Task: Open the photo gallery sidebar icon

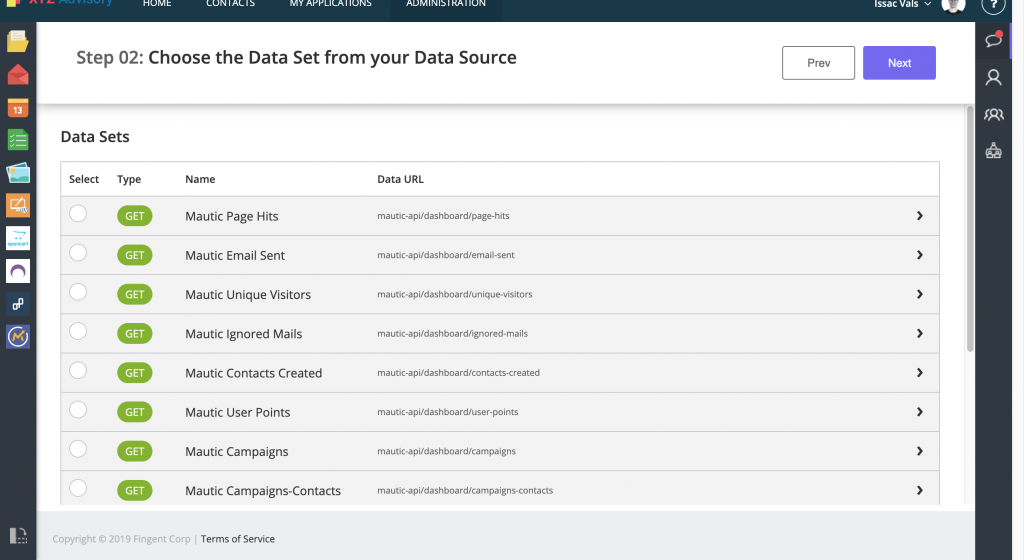Action: click(18, 173)
